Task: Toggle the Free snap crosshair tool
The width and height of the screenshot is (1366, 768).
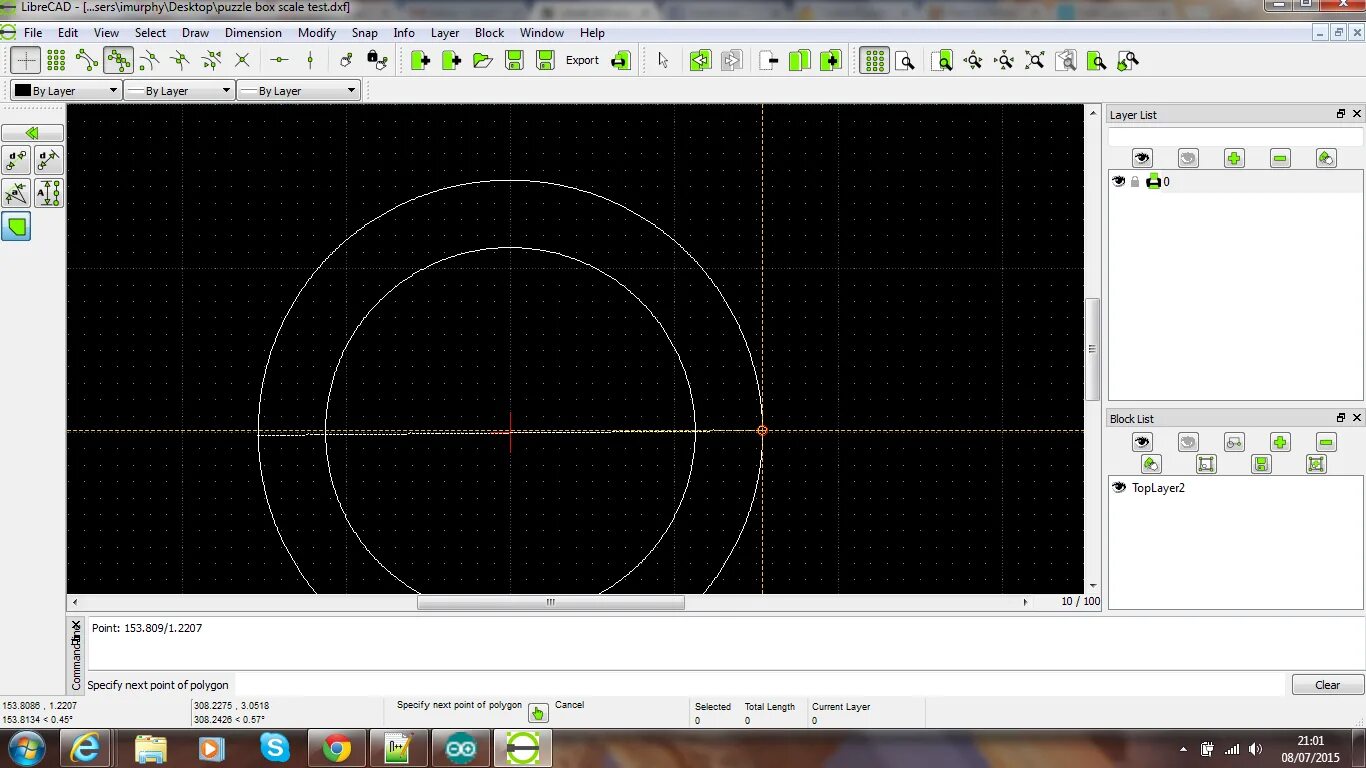Action: pos(26,61)
